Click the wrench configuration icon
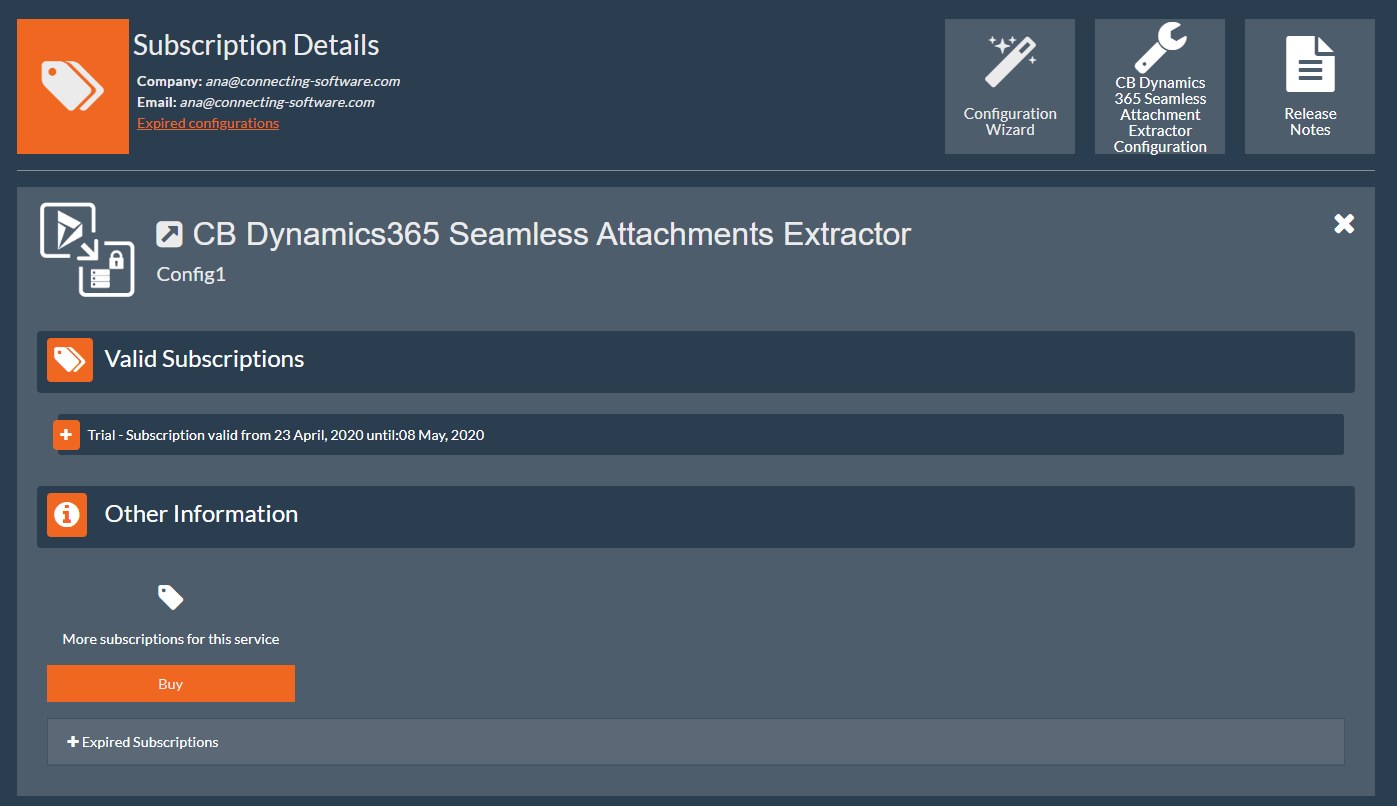The height and width of the screenshot is (806, 1397). [x=1160, y=47]
